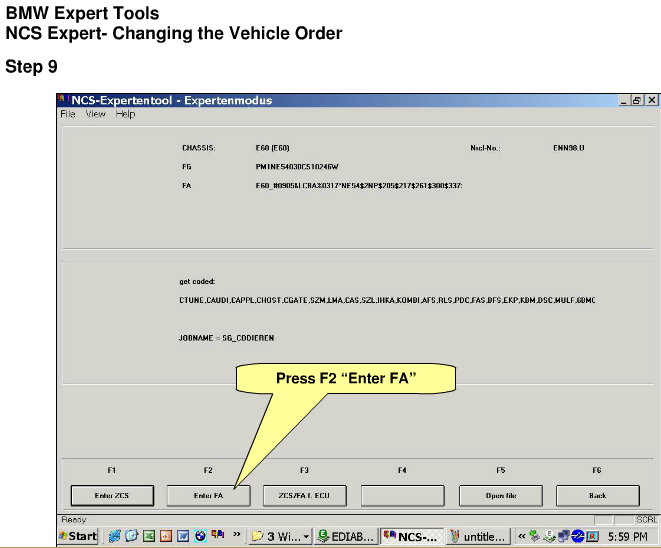Launch Internet Explorer from quick launch
Screen dimensions: 661x548
click(114, 536)
